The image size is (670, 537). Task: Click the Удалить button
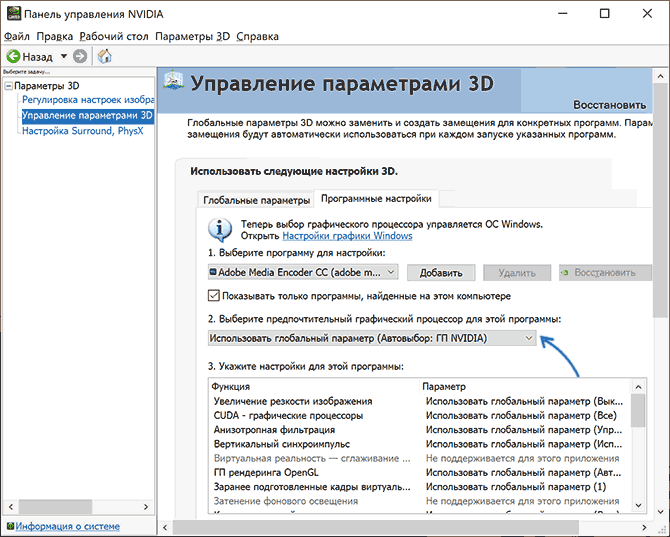tap(517, 273)
